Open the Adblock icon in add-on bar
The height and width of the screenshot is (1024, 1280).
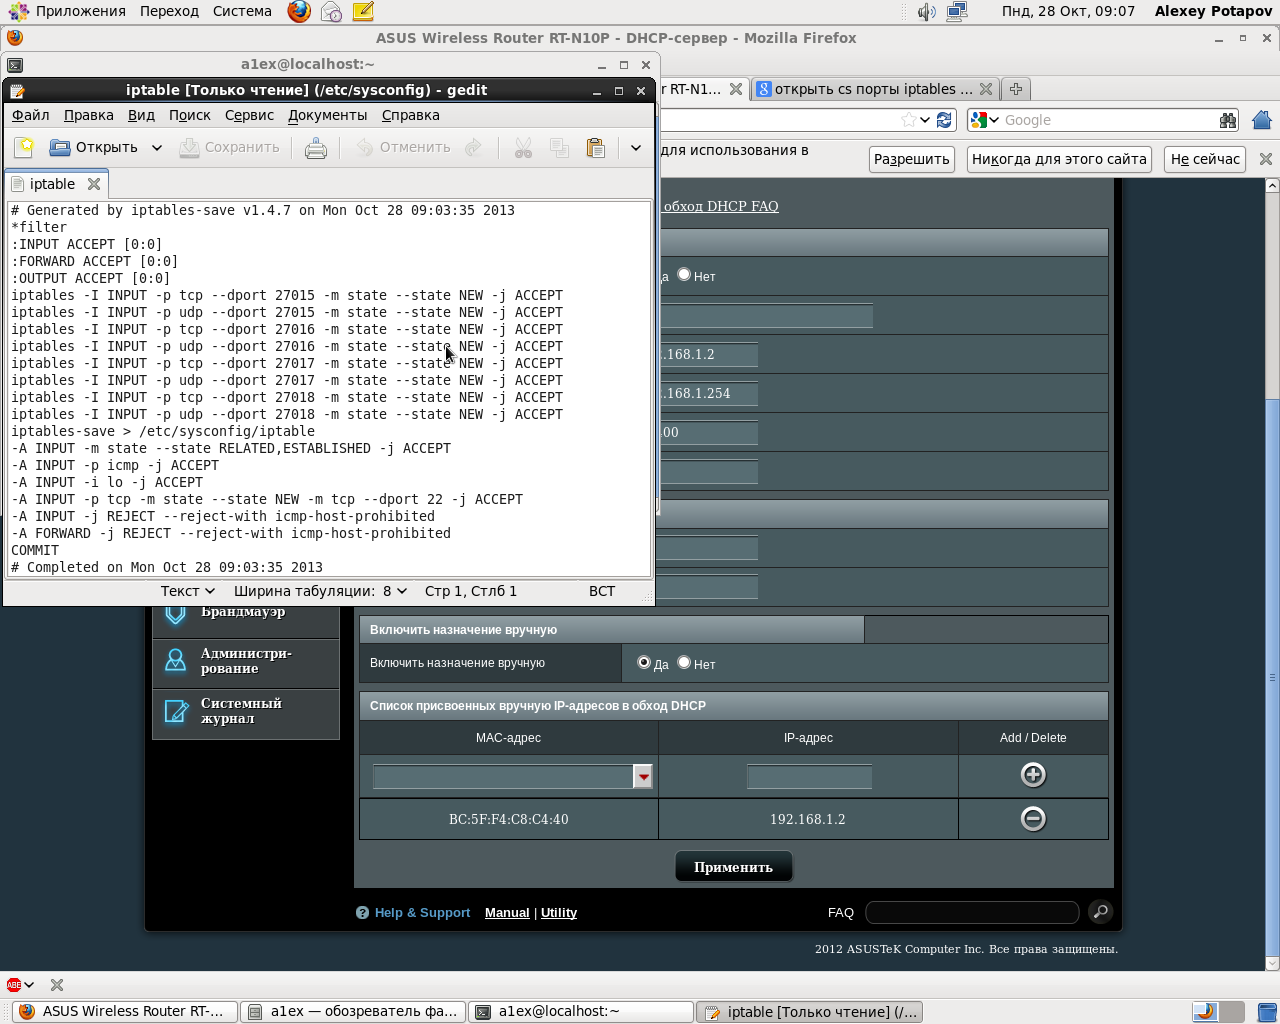click(14, 985)
